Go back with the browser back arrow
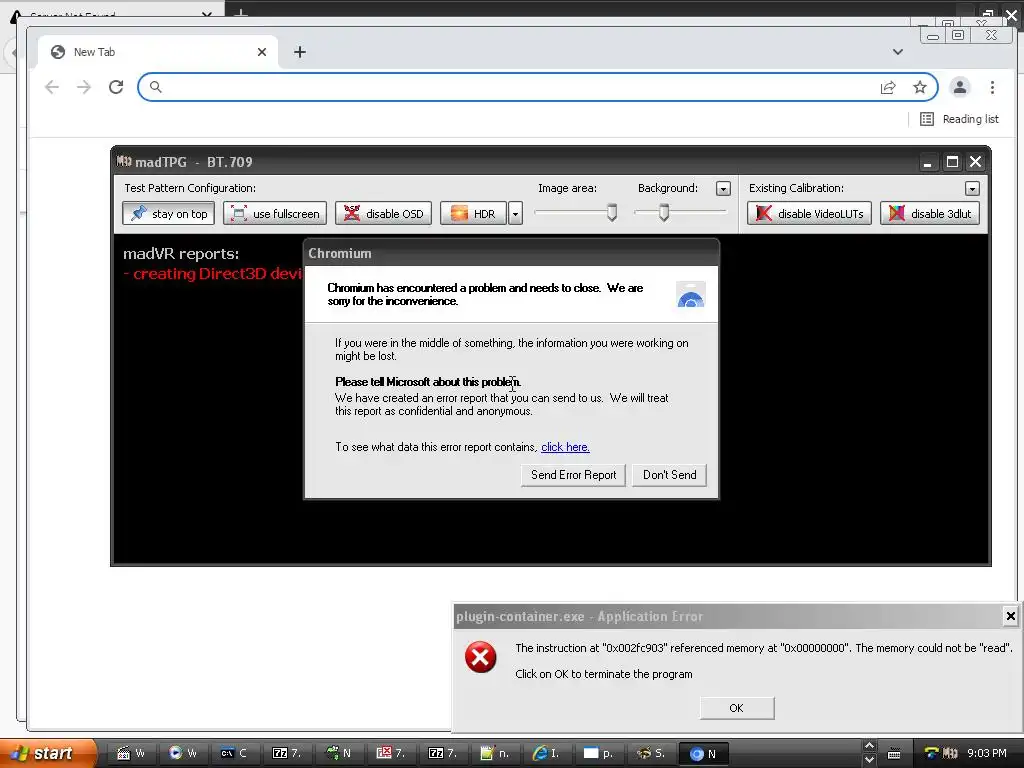 (52, 87)
